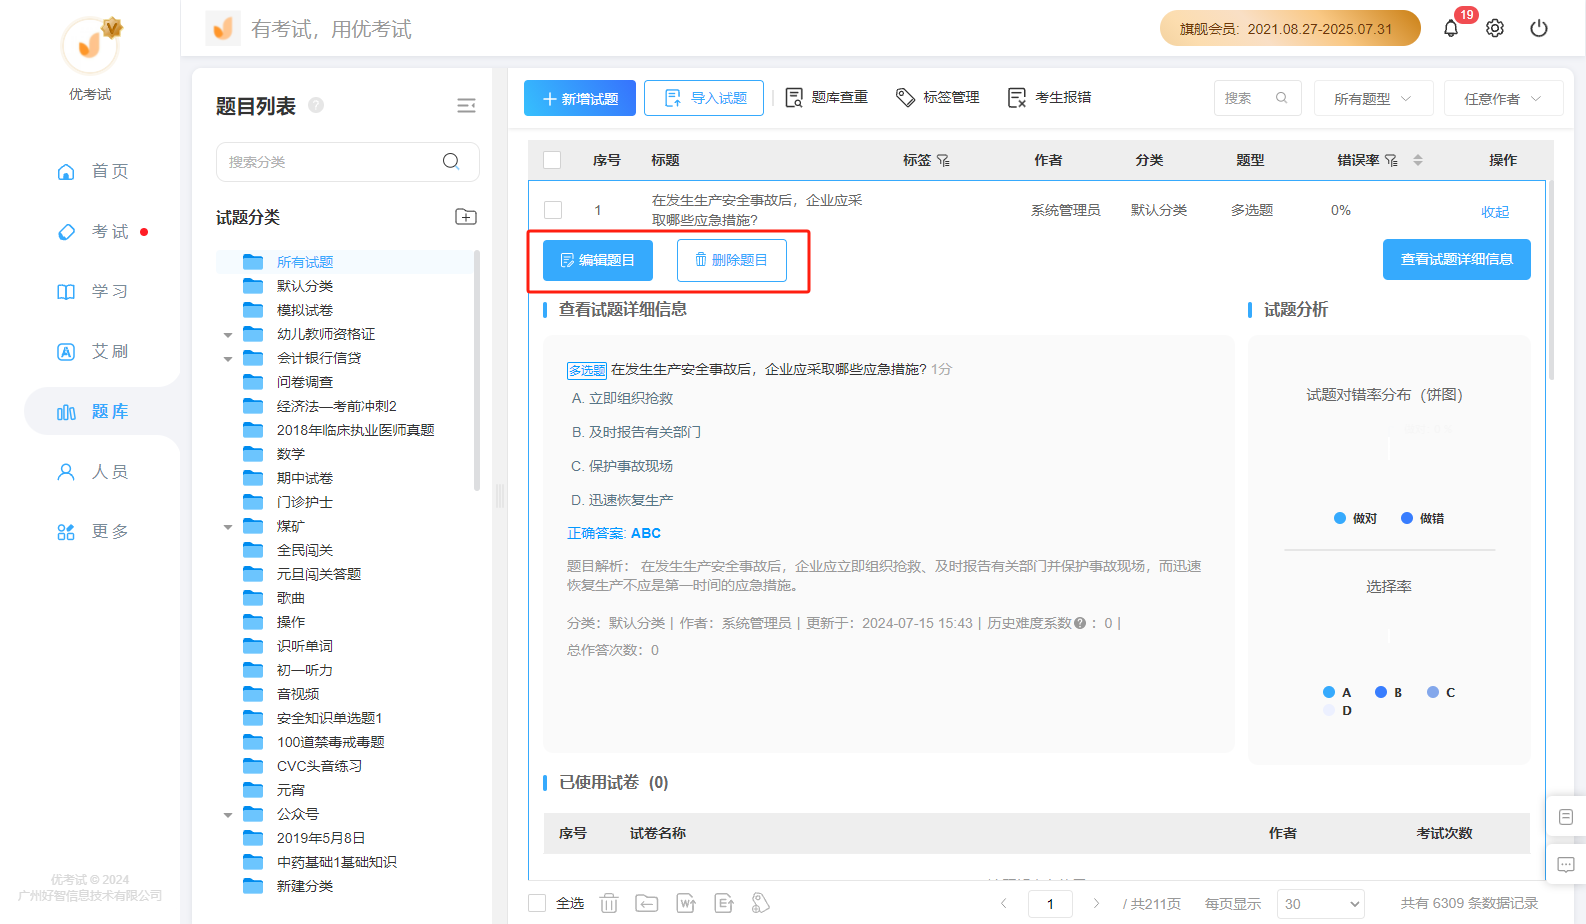The image size is (1586, 924).
Task: Open settings gear icon in header
Action: pos(1495,29)
